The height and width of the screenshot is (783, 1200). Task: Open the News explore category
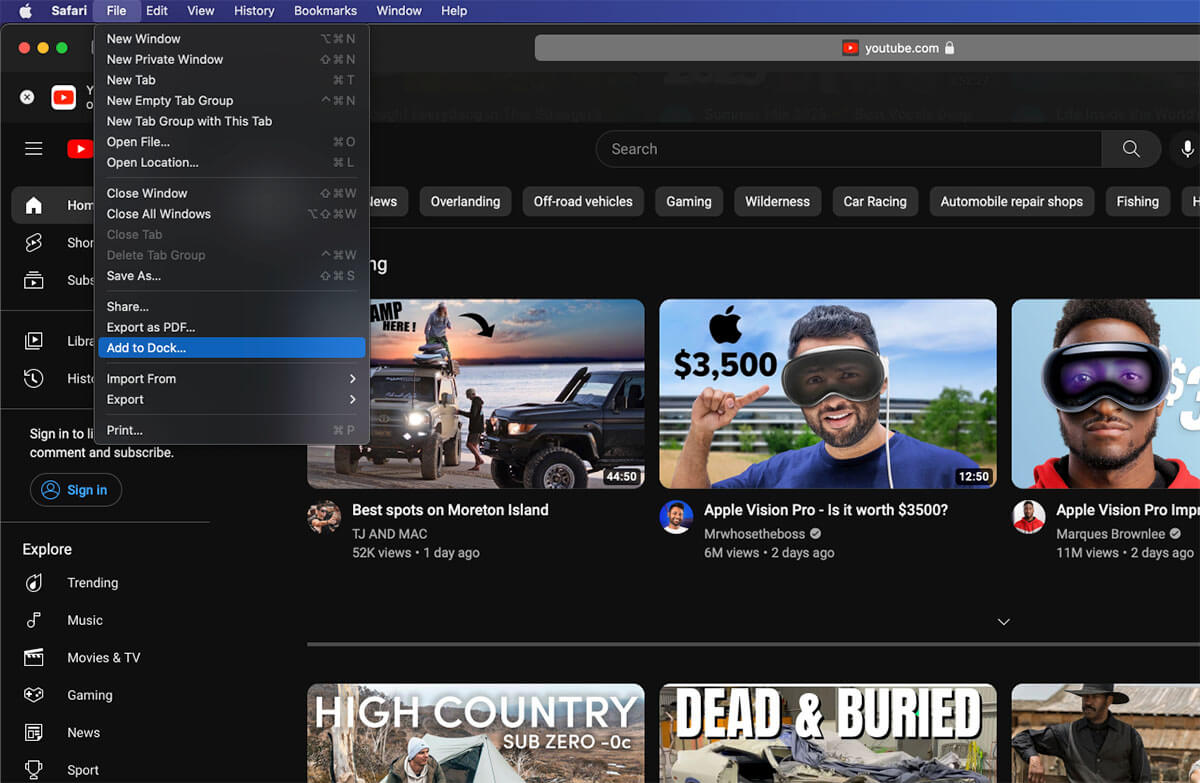pos(83,732)
